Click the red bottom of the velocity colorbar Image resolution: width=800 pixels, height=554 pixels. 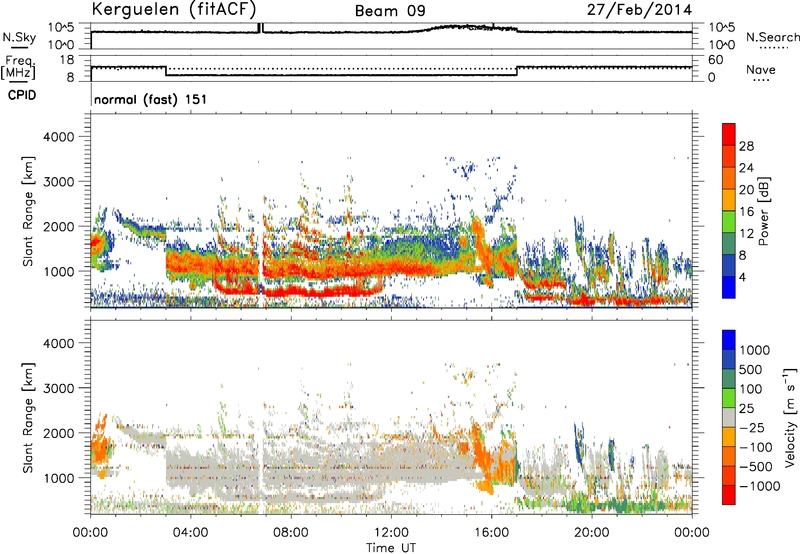[729, 495]
